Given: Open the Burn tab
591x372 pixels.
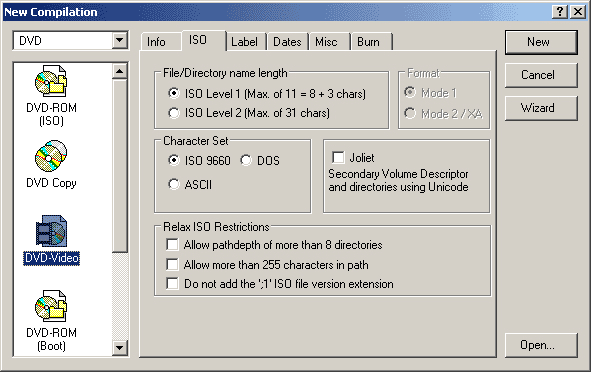Looking at the screenshot, I should pos(372,41).
